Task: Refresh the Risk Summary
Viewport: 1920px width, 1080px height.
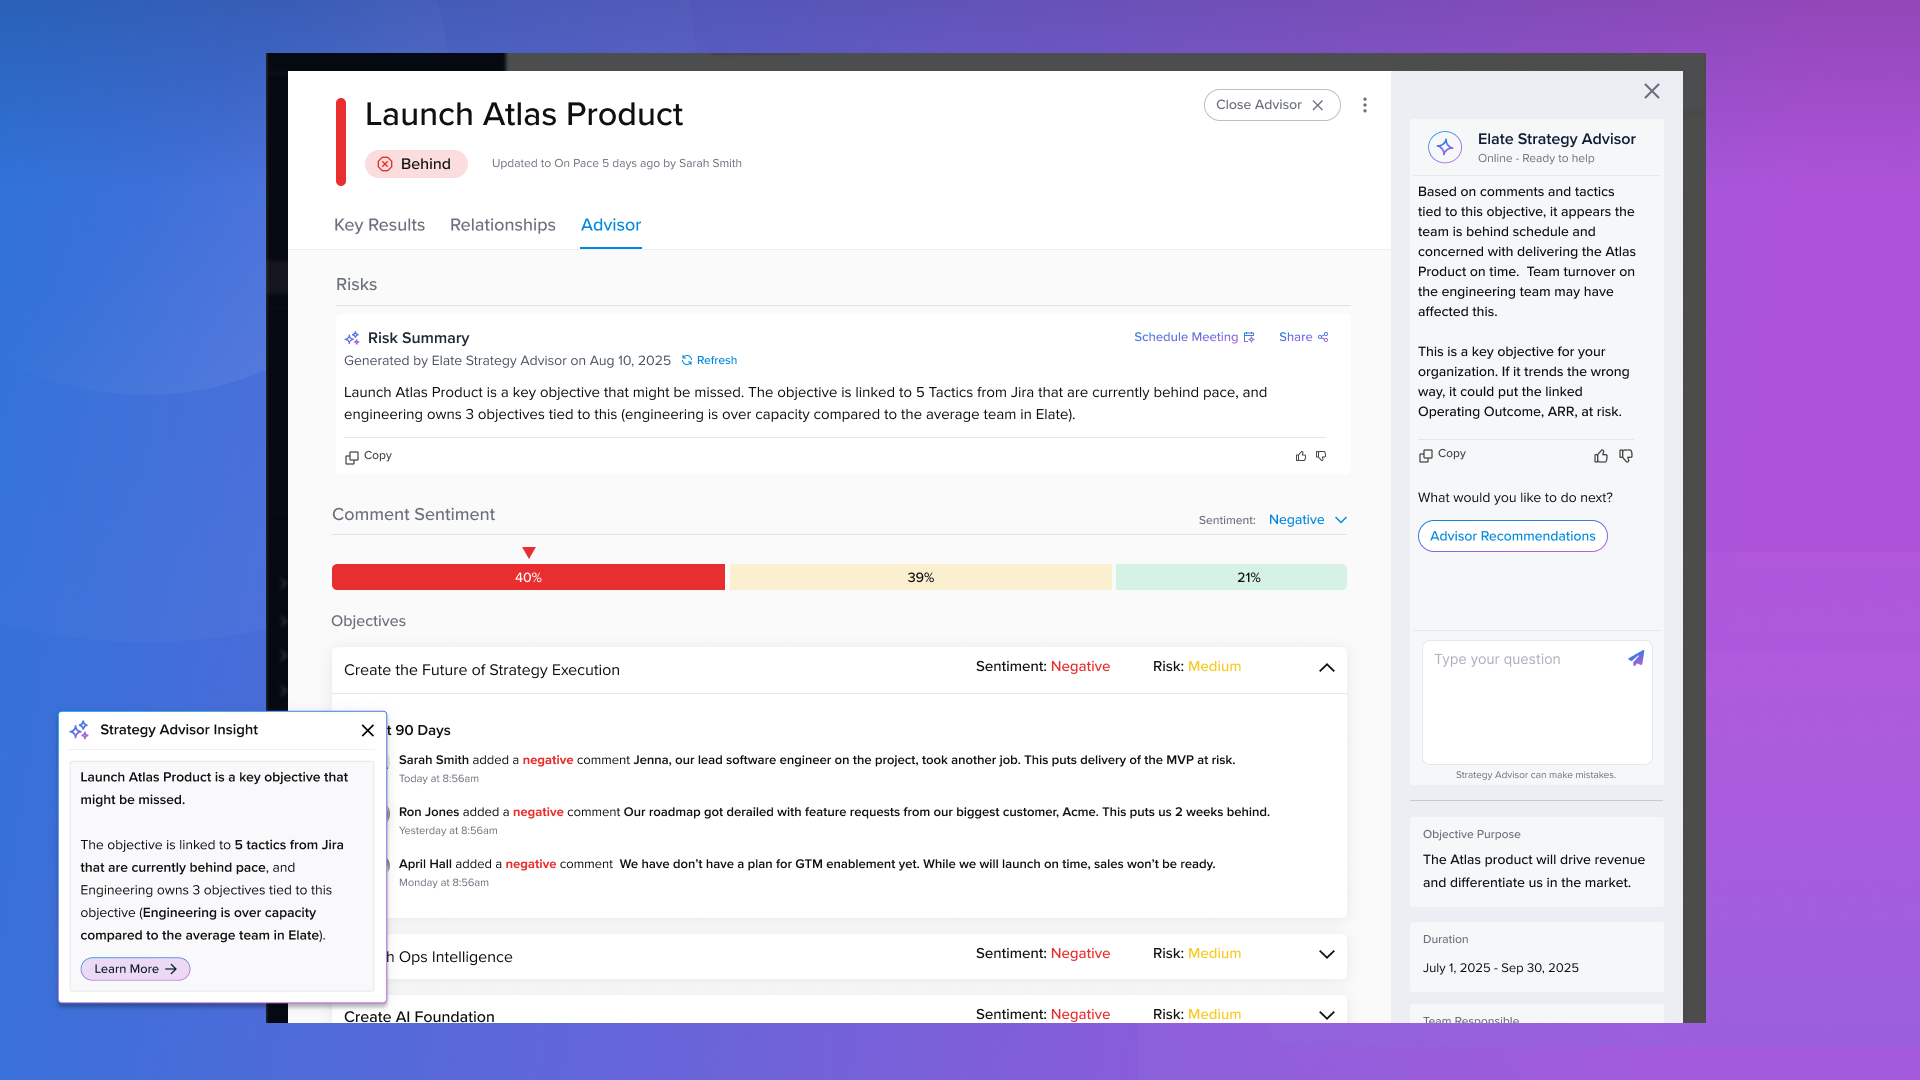Action: point(709,360)
